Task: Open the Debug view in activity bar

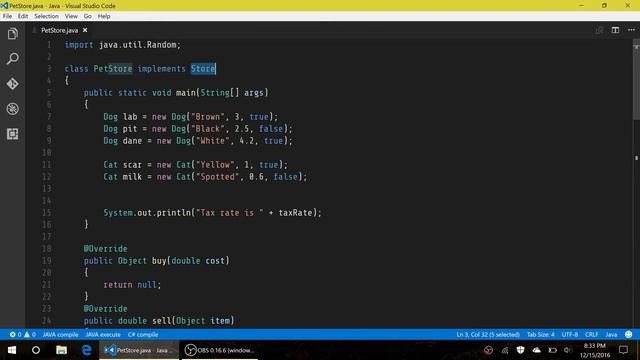Action: click(12, 109)
